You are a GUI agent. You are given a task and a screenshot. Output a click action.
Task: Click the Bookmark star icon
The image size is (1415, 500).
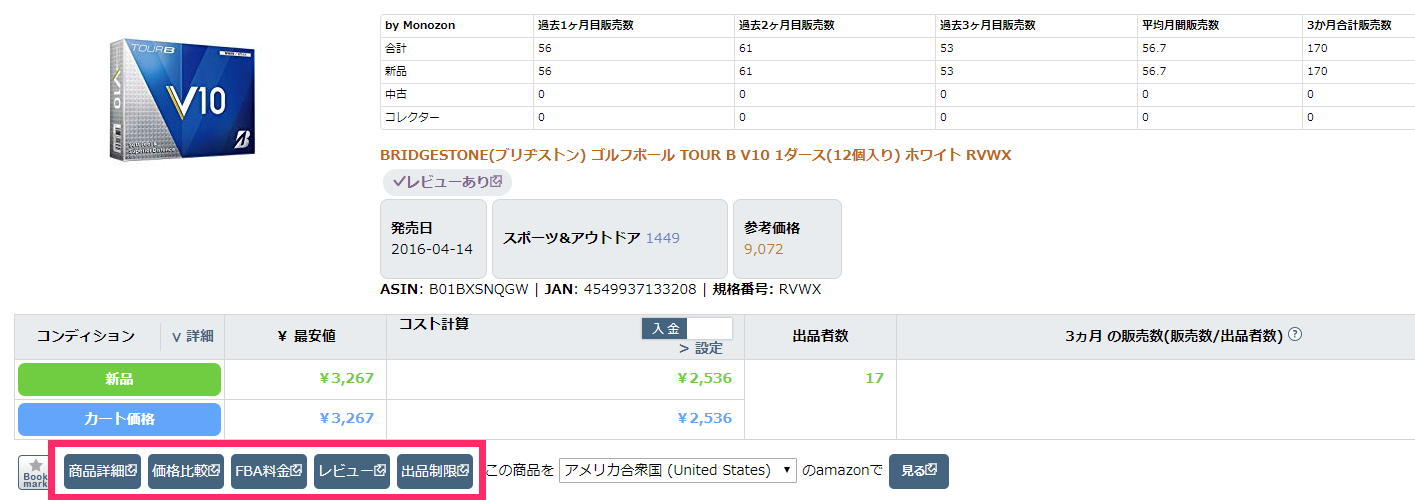(34, 471)
